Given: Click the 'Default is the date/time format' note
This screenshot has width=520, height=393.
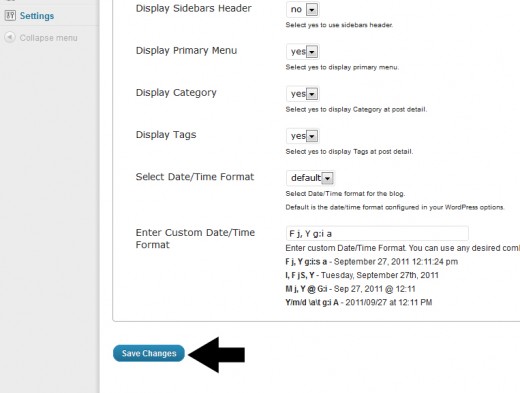Looking at the screenshot, I should click(395, 207).
